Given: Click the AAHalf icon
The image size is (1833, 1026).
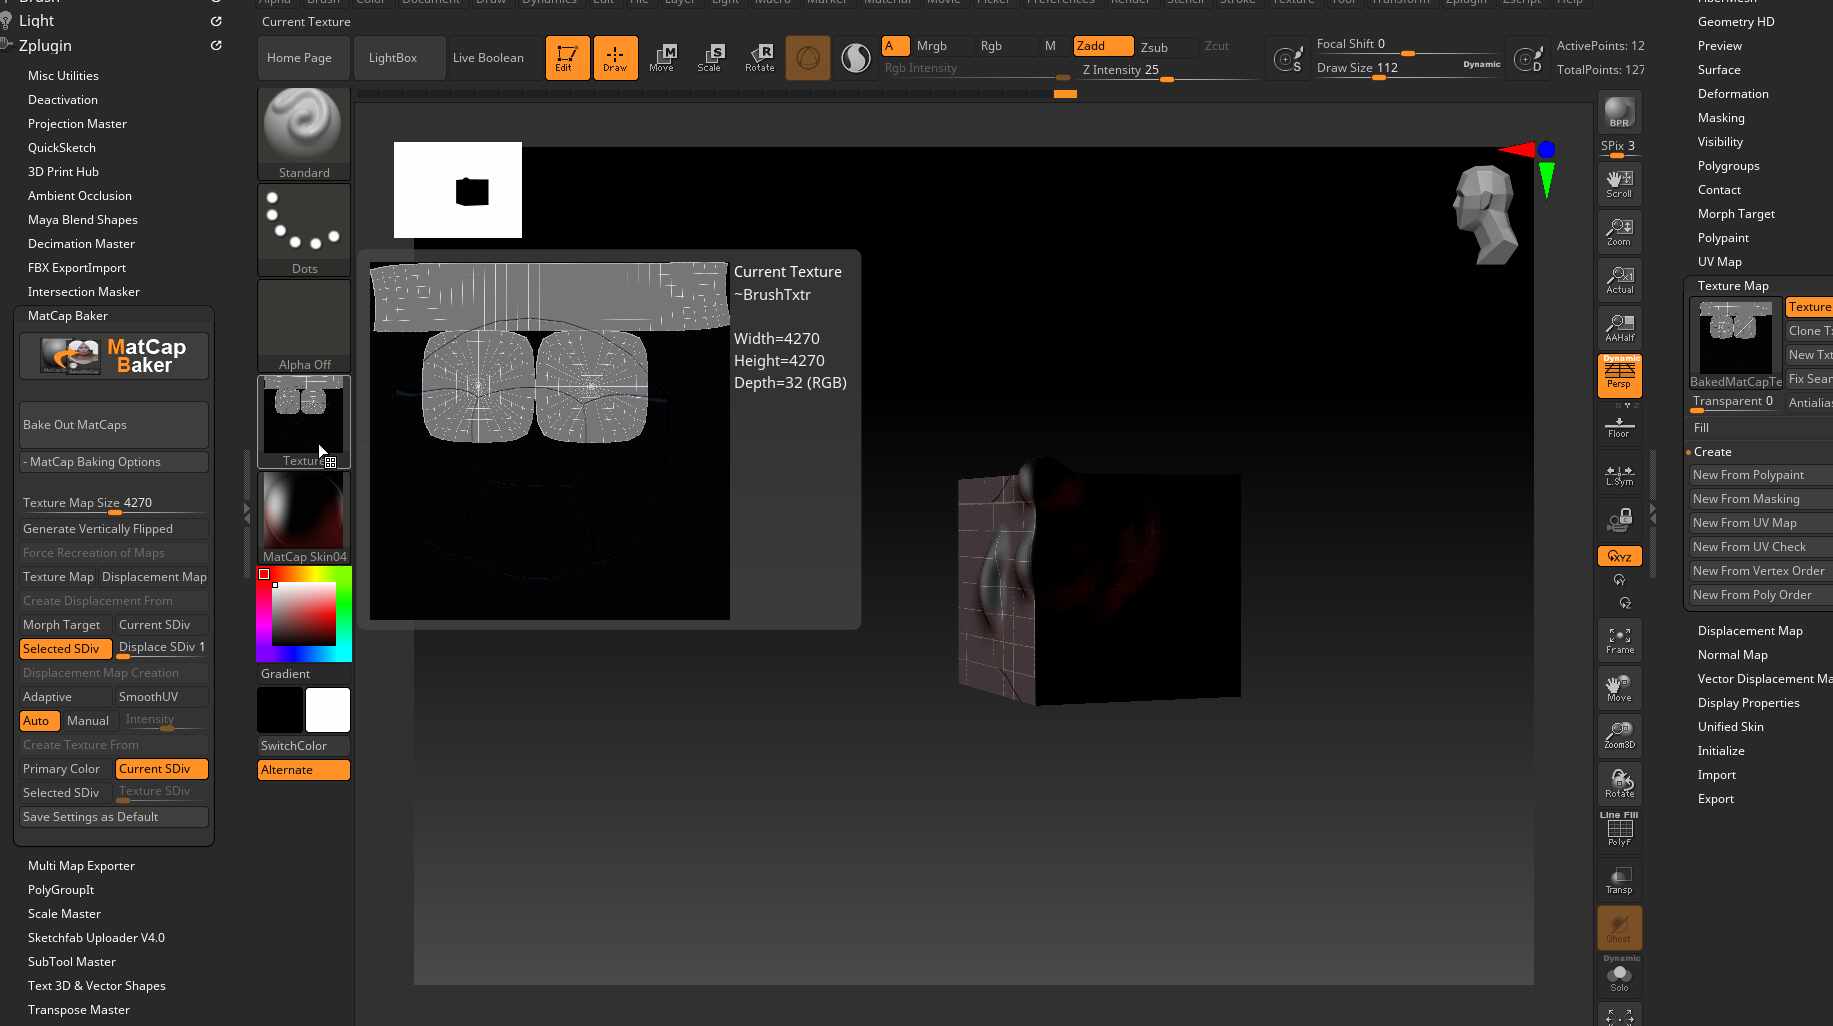Looking at the screenshot, I should click(x=1619, y=328).
